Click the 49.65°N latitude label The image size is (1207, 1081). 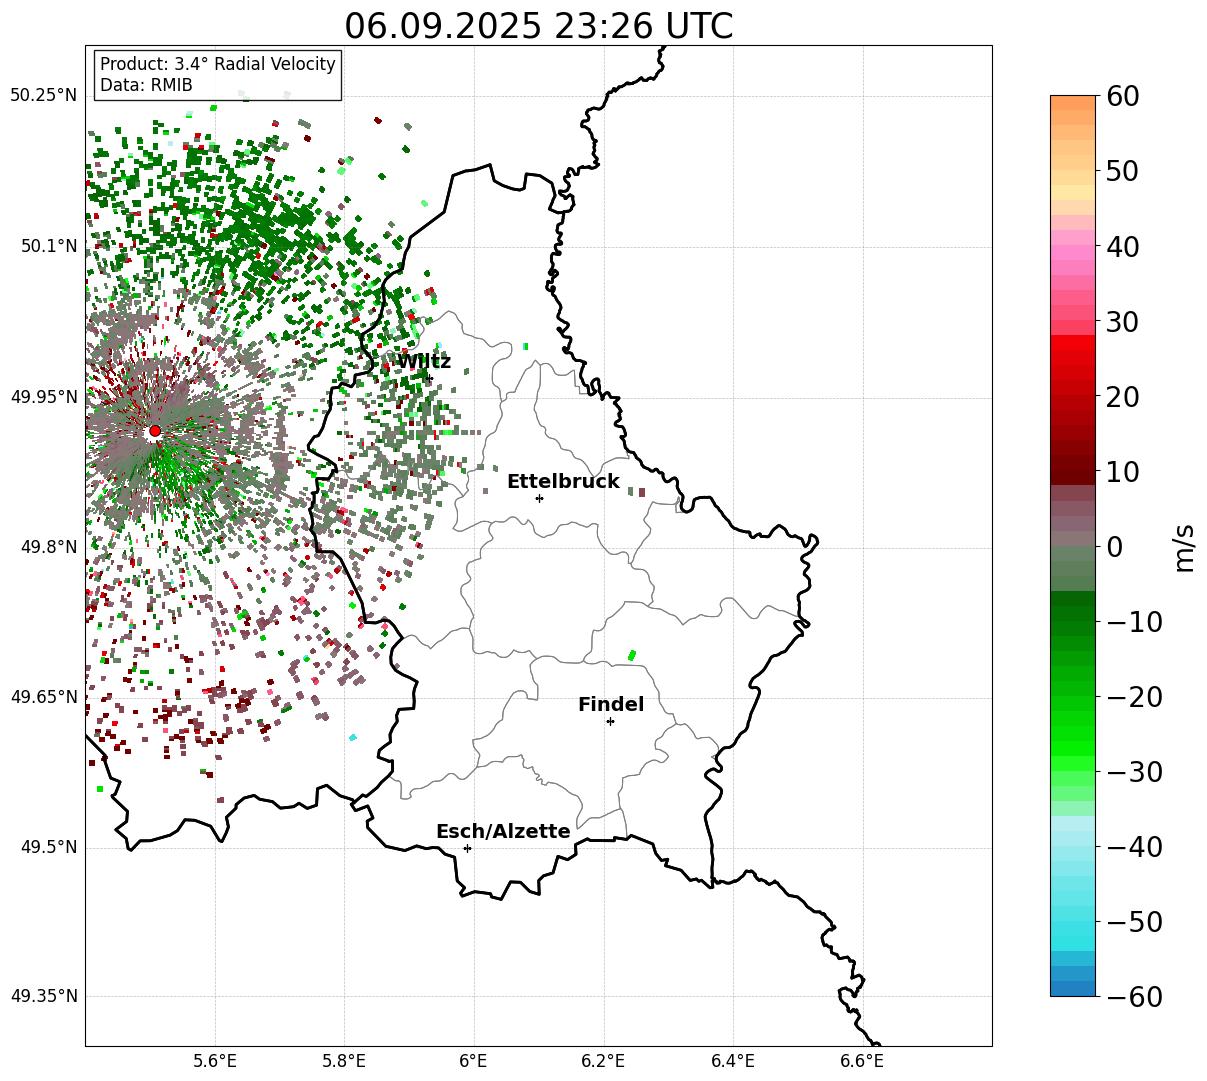point(43,697)
